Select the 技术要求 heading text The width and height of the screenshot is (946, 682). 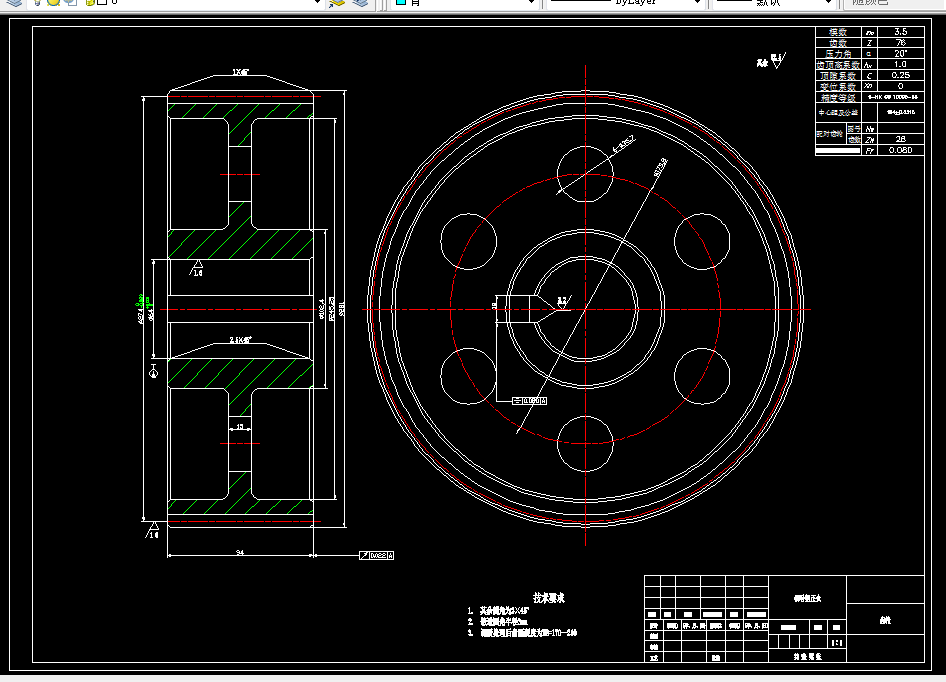[x=548, y=598]
